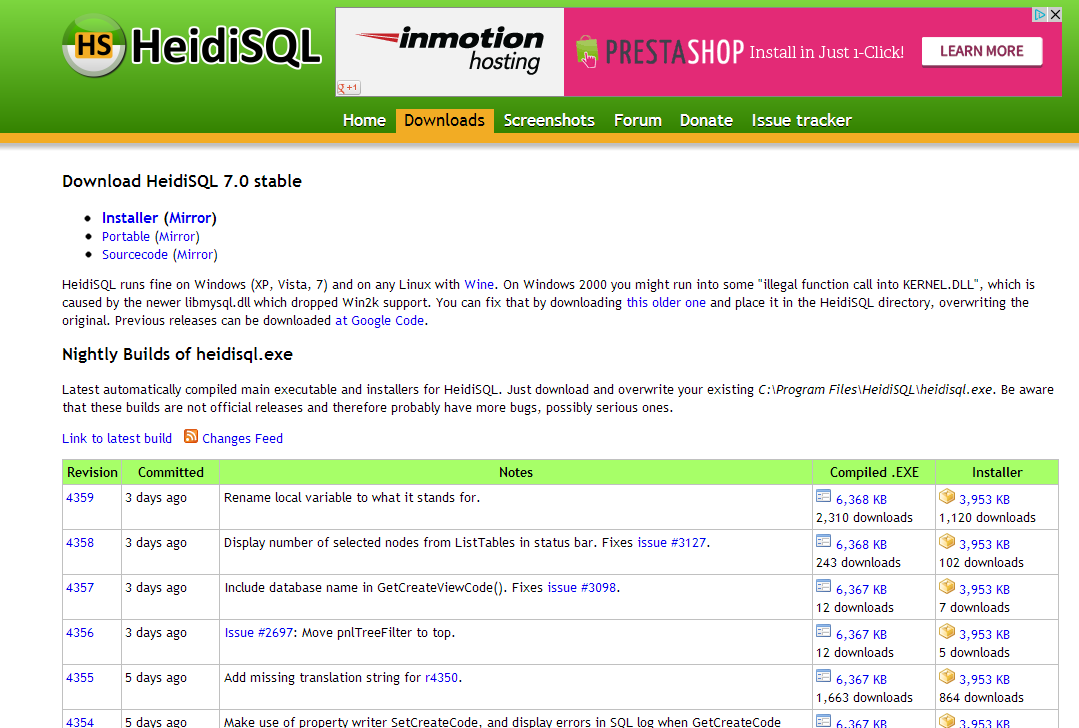
Task: Click installer package icon for revision 4356
Action: pos(947,632)
